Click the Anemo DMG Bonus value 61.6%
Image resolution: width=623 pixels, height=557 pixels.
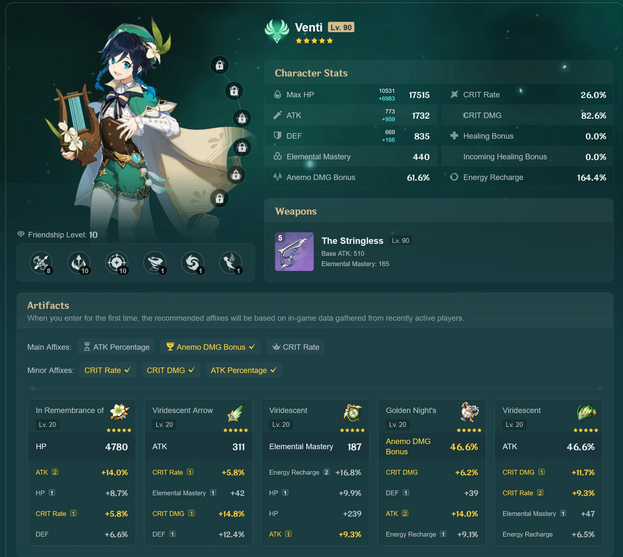point(418,178)
